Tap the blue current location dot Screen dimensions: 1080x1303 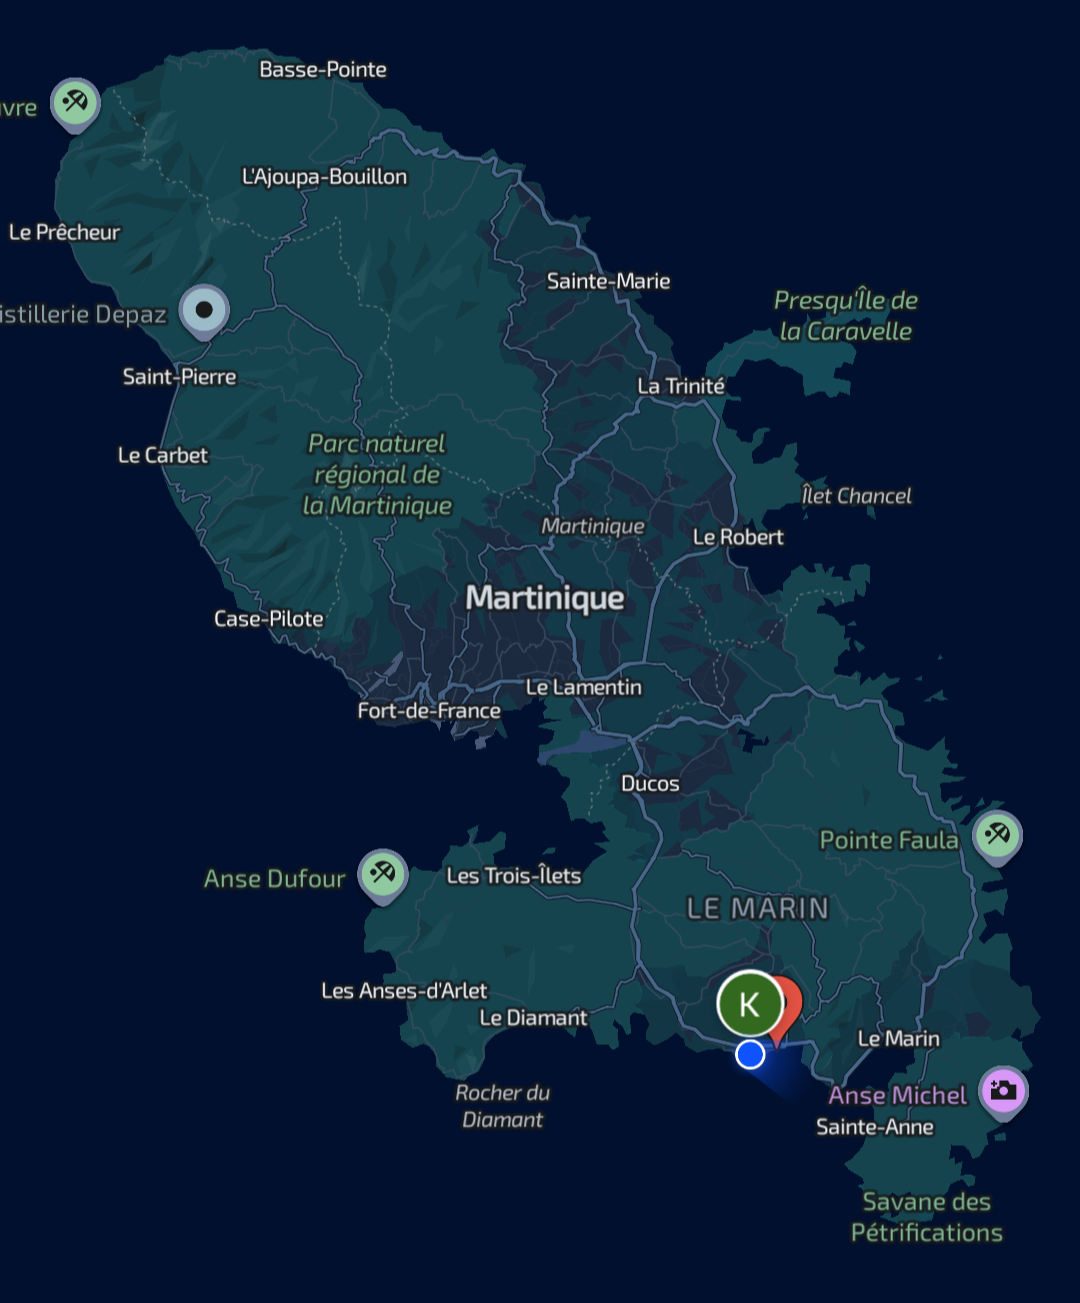tap(750, 1054)
